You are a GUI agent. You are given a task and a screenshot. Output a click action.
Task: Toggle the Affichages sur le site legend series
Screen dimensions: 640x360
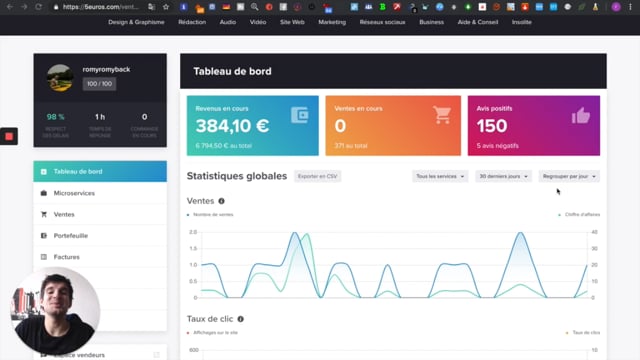pyautogui.click(x=212, y=332)
